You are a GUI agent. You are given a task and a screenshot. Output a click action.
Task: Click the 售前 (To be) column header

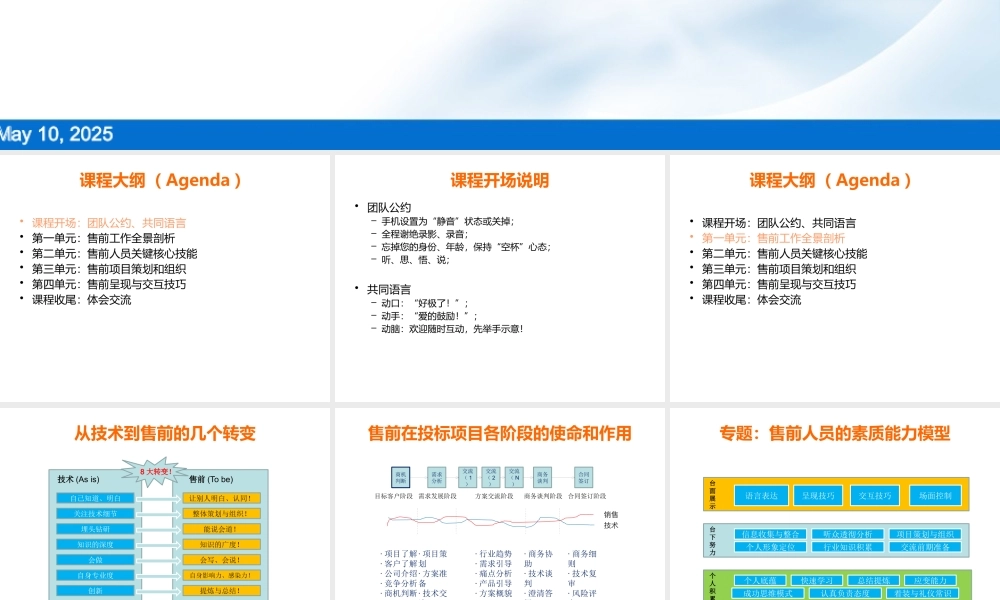[x=211, y=479]
